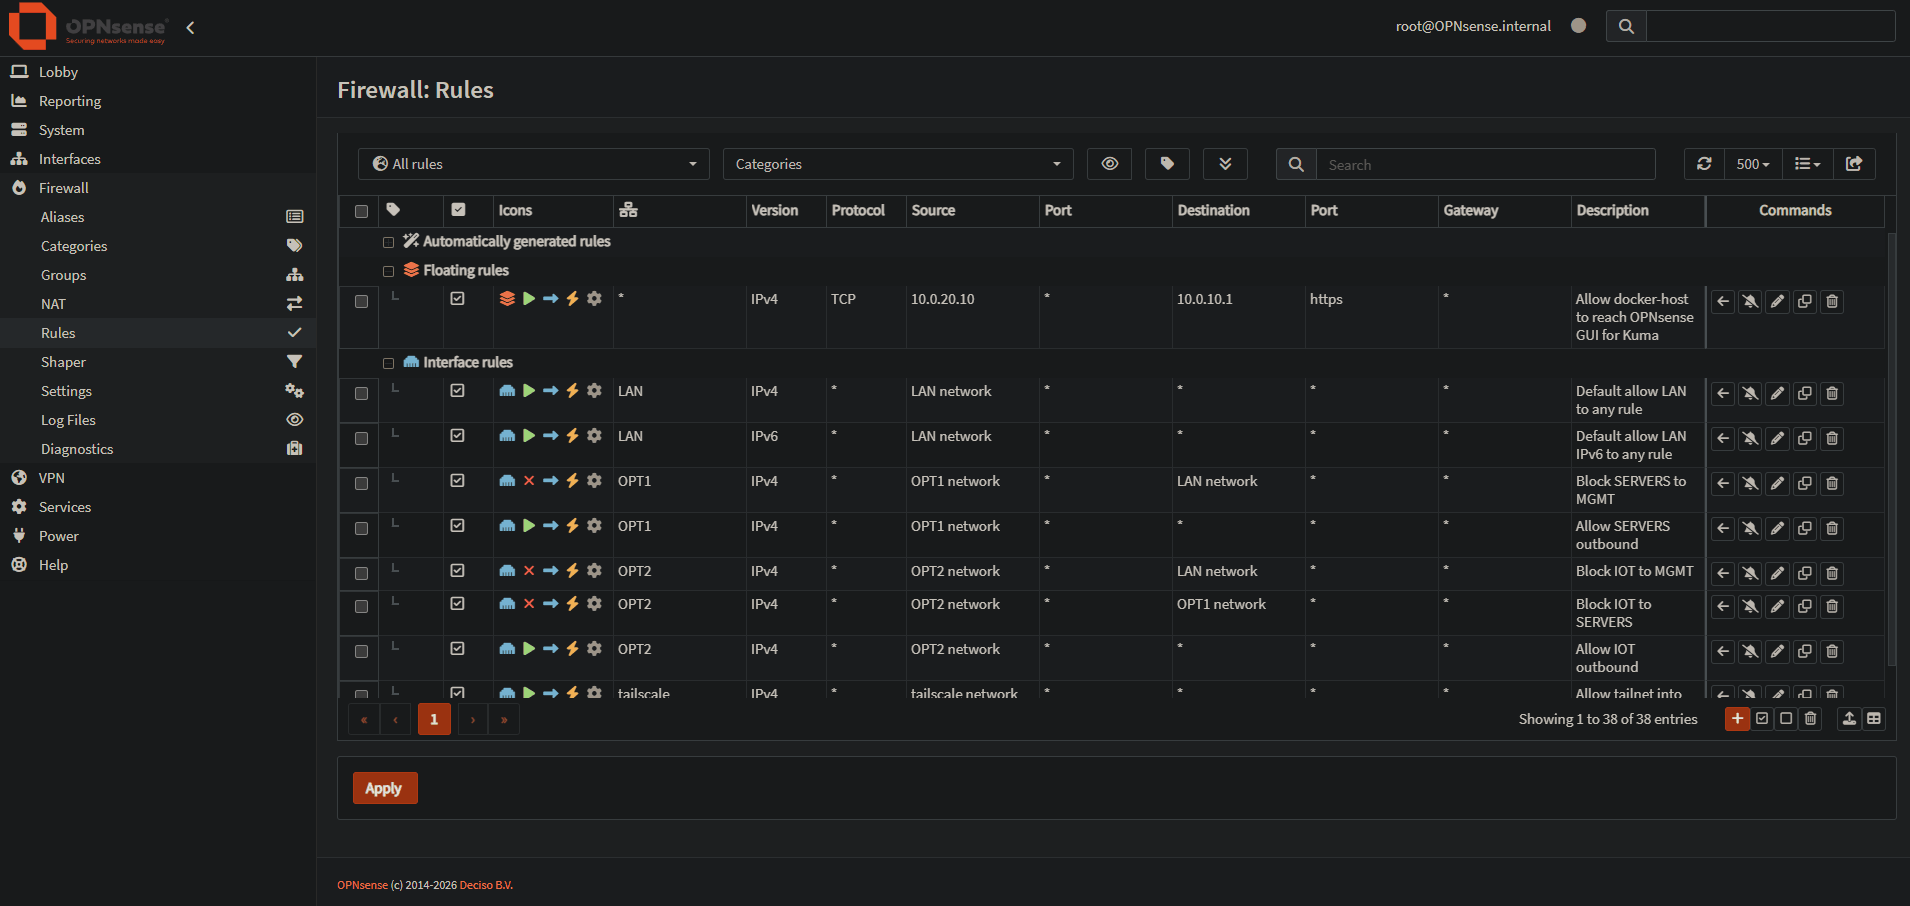Delete selected rules via footer trash icon
The width and height of the screenshot is (1910, 906).
click(x=1810, y=719)
